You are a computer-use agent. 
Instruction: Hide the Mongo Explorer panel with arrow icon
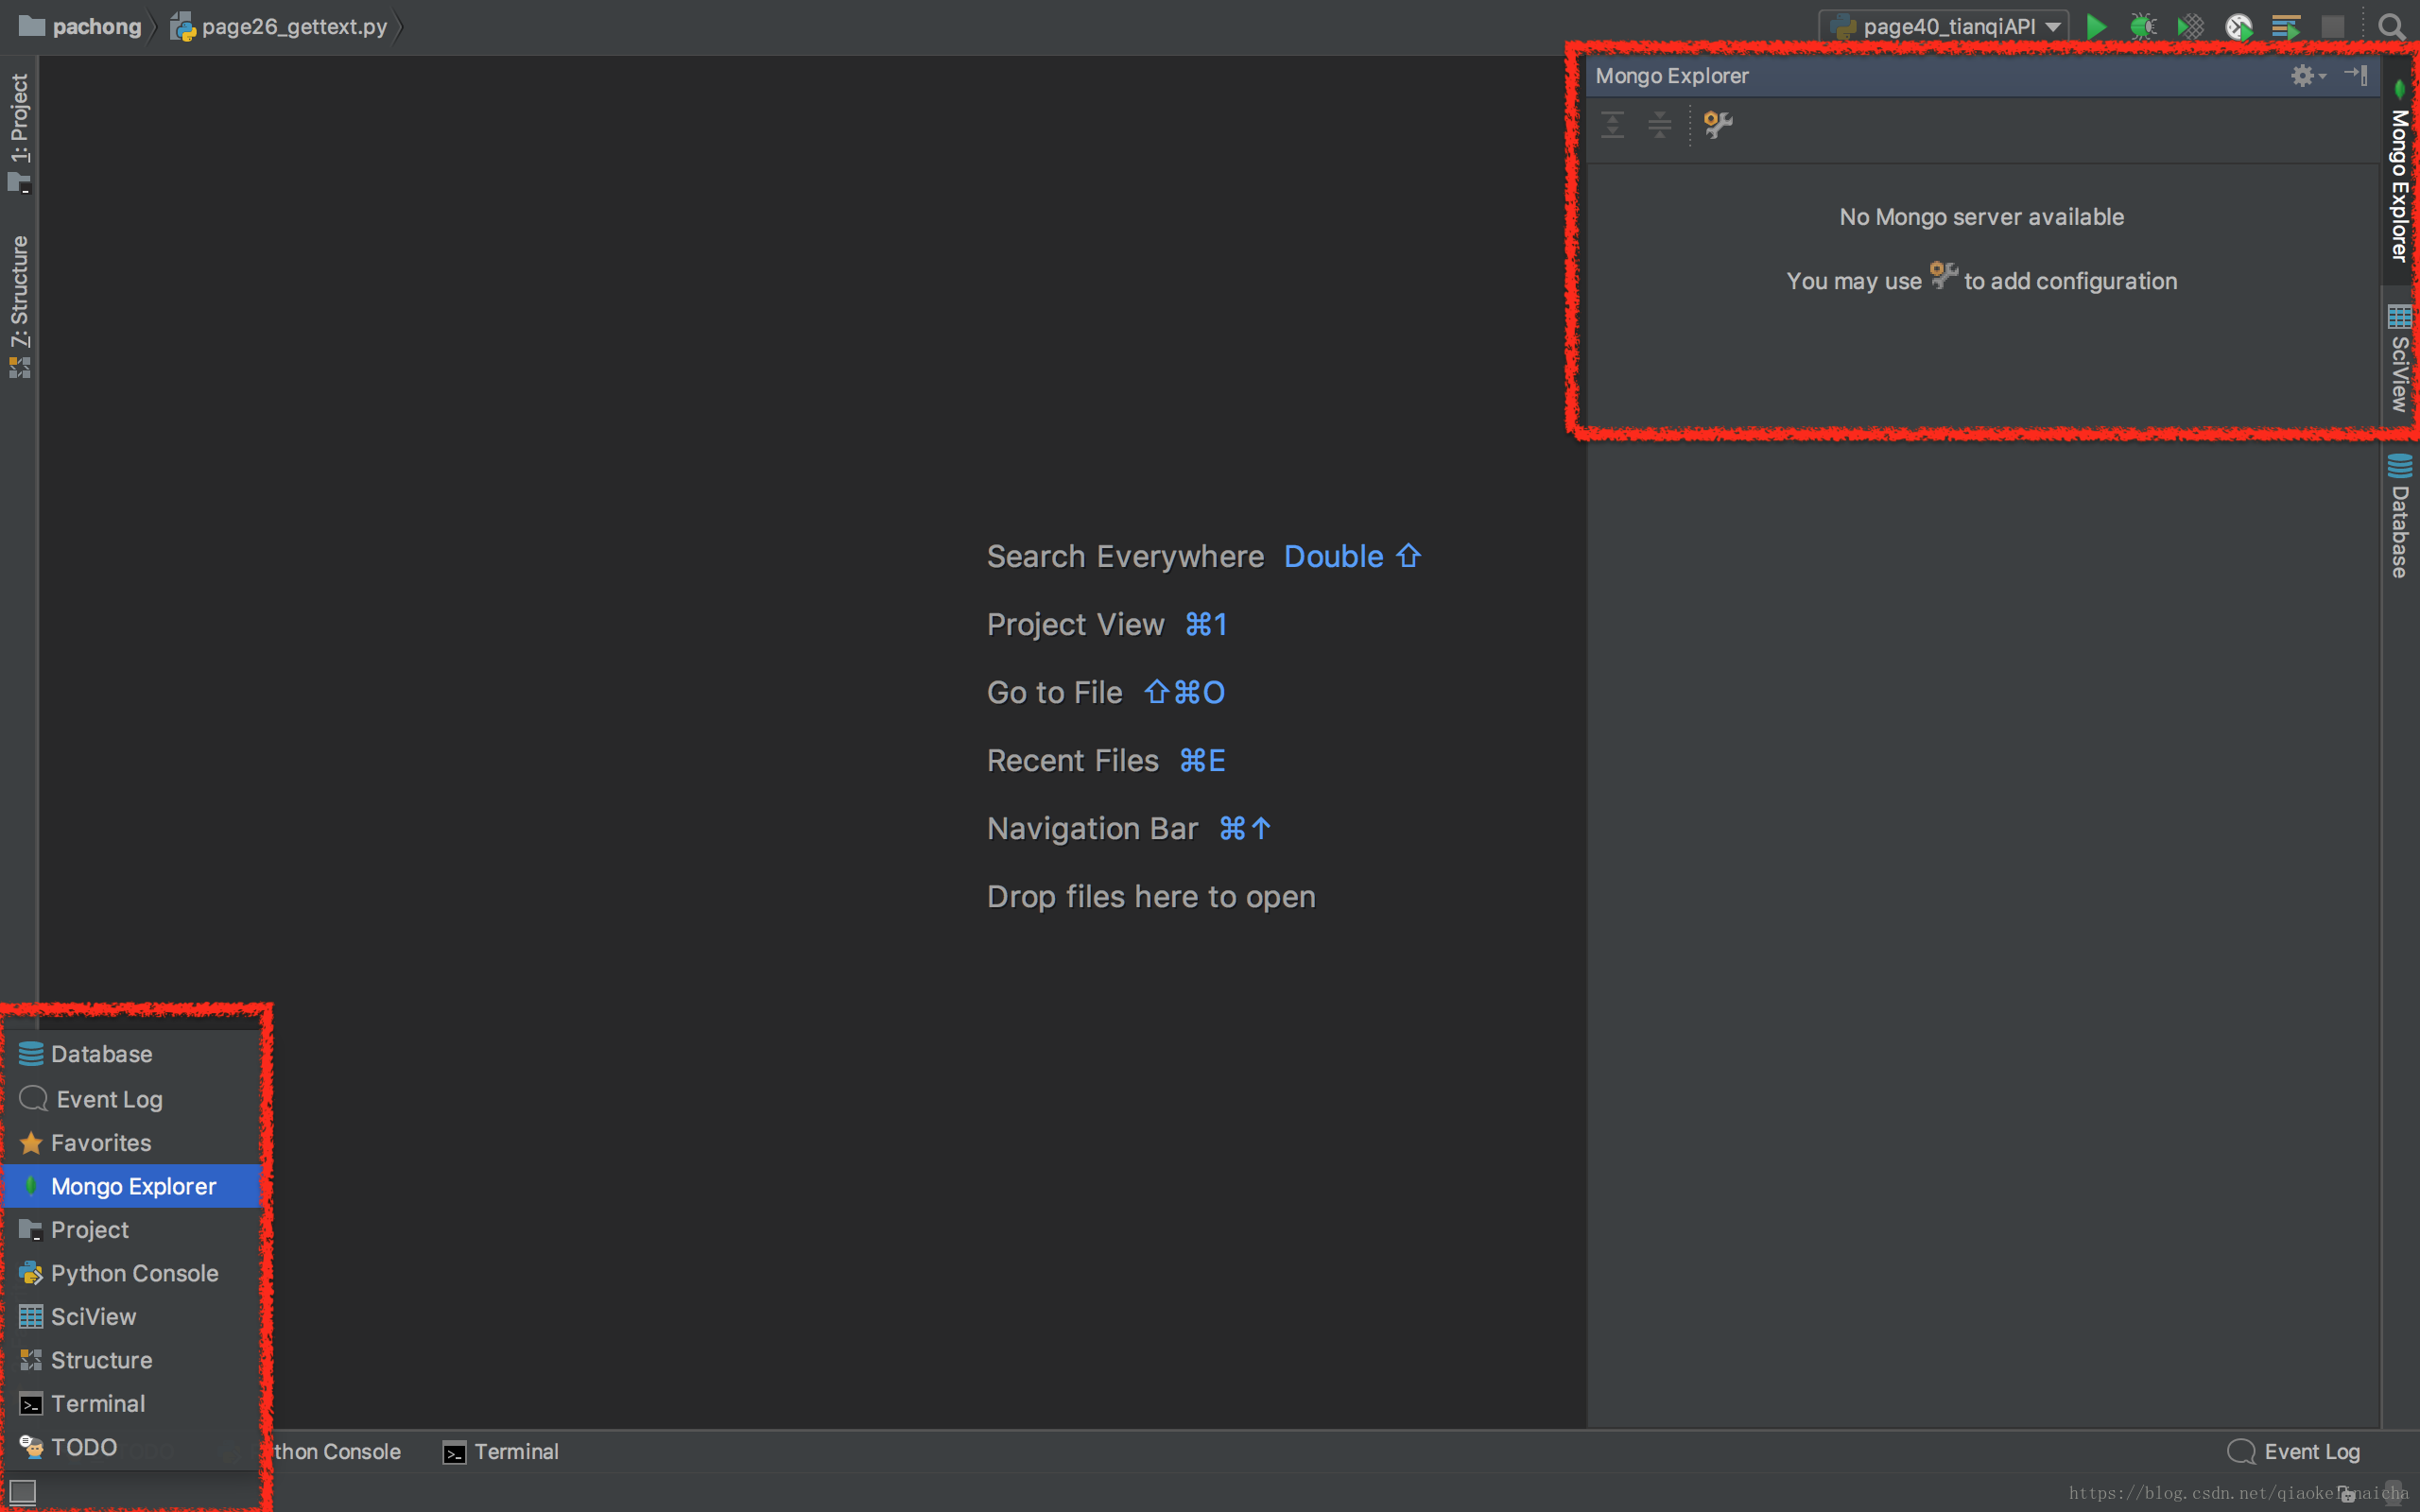(x=2355, y=75)
